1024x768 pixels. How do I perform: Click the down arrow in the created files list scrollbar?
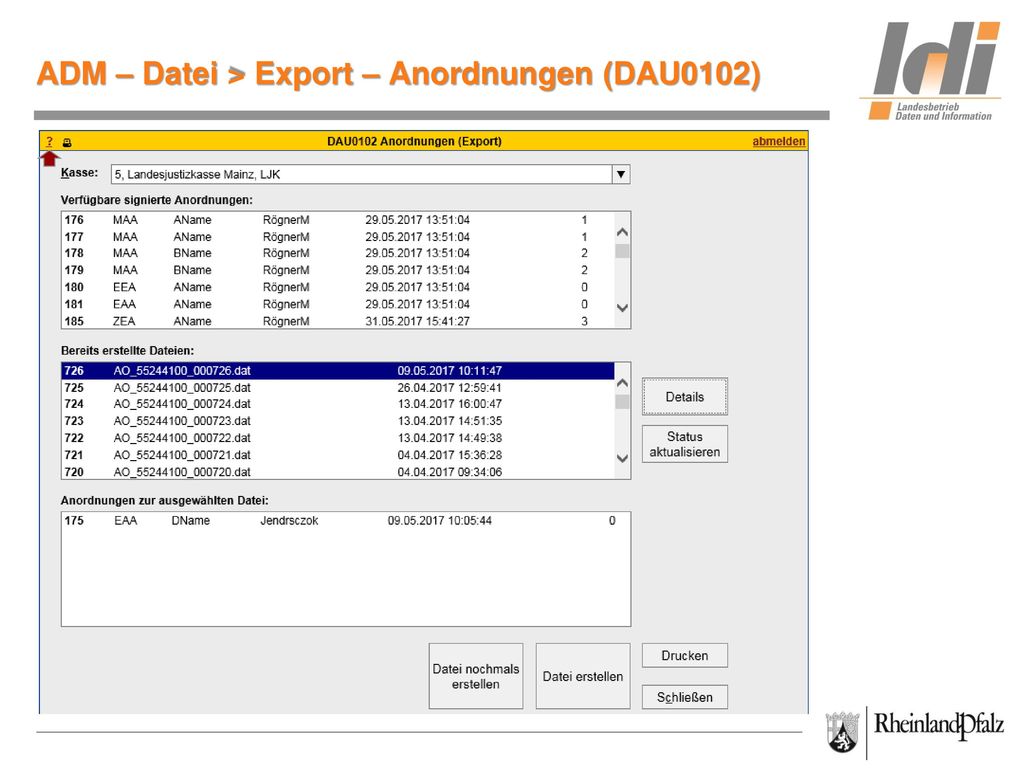pos(622,458)
